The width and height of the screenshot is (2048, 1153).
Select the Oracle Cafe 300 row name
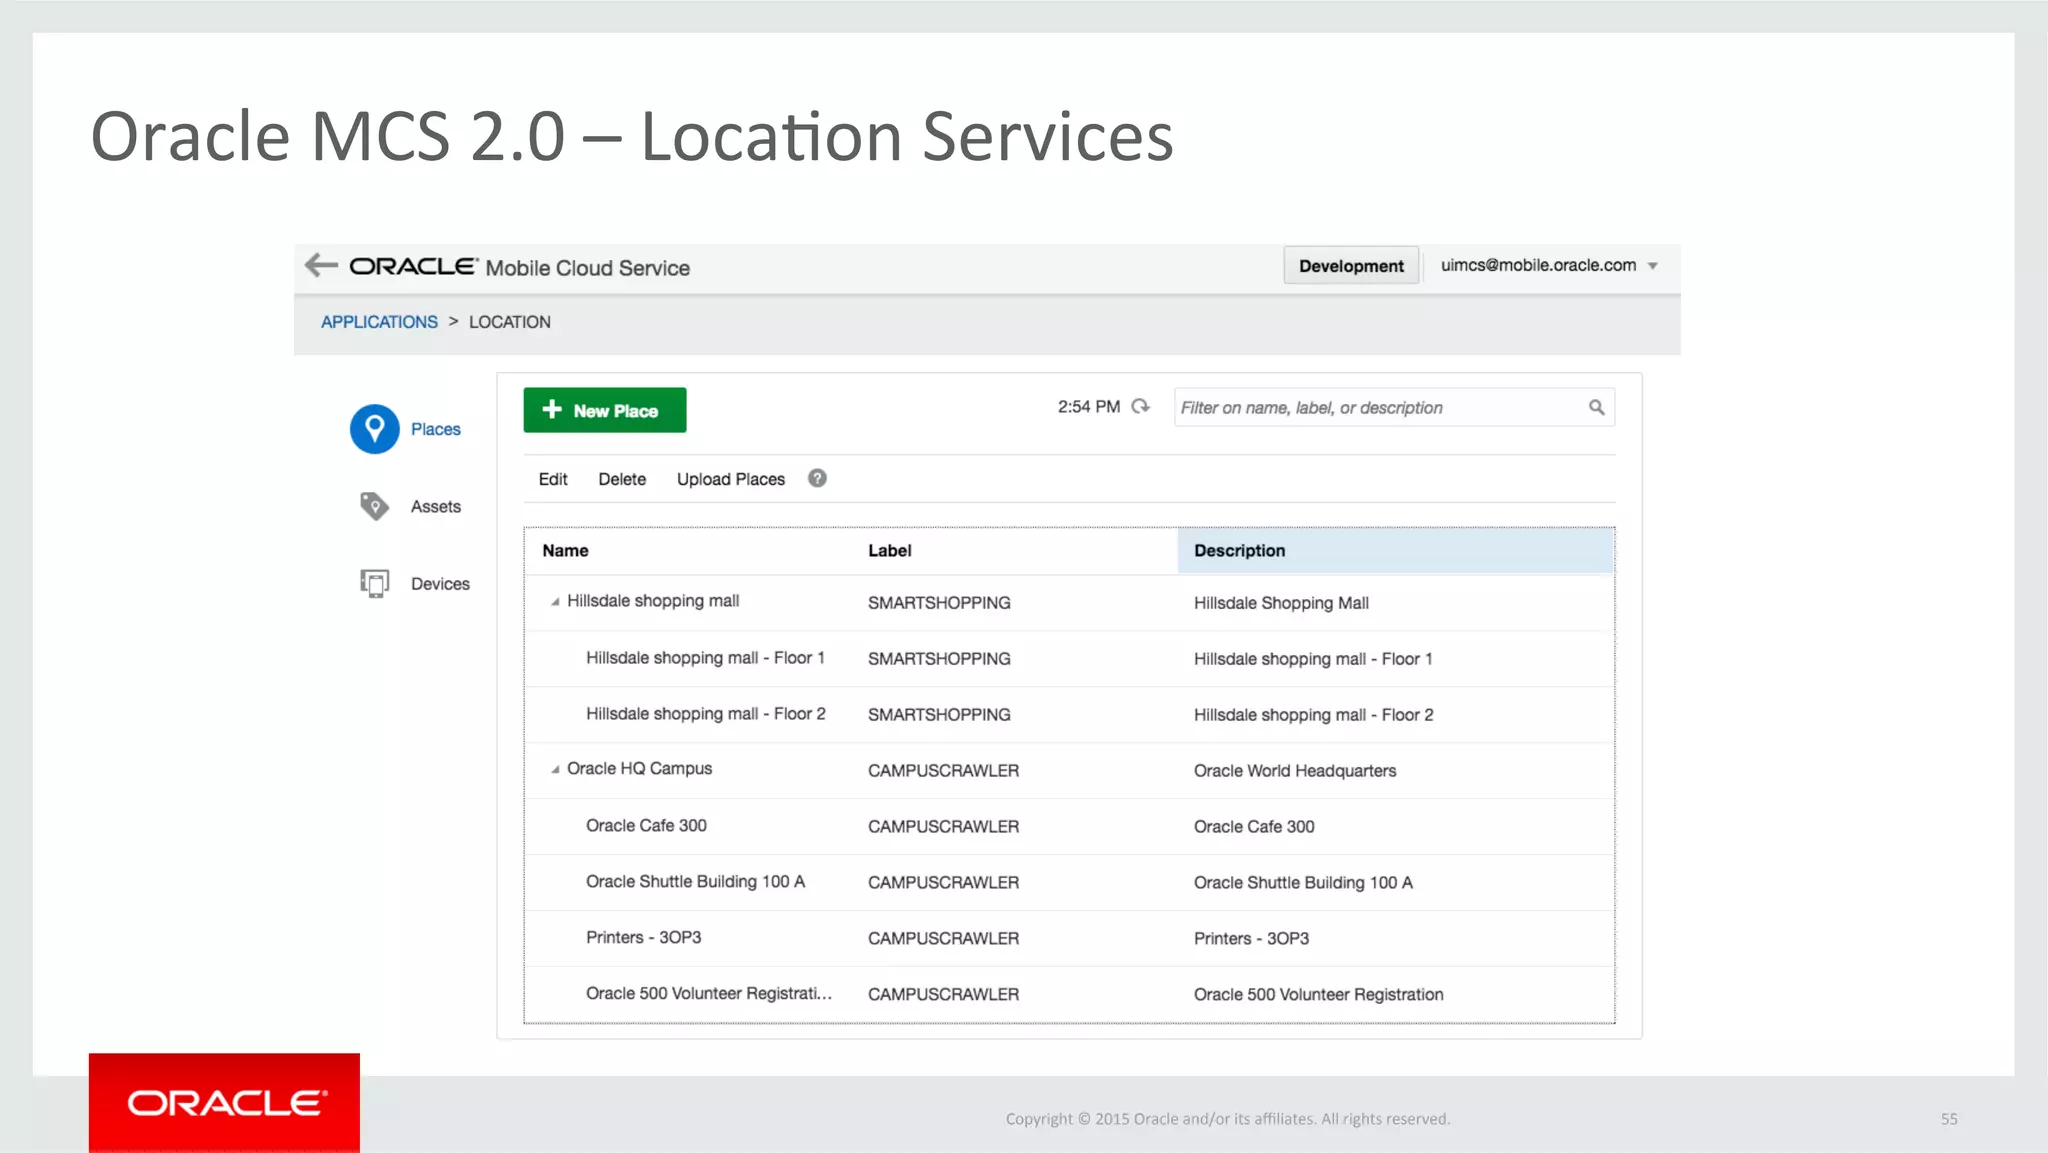coord(646,825)
